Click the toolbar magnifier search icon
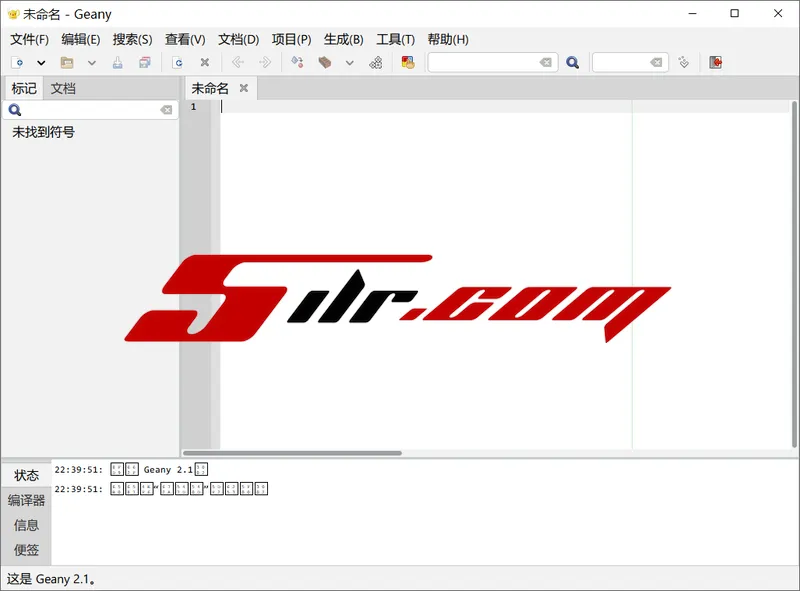The width and height of the screenshot is (800, 591). point(572,63)
